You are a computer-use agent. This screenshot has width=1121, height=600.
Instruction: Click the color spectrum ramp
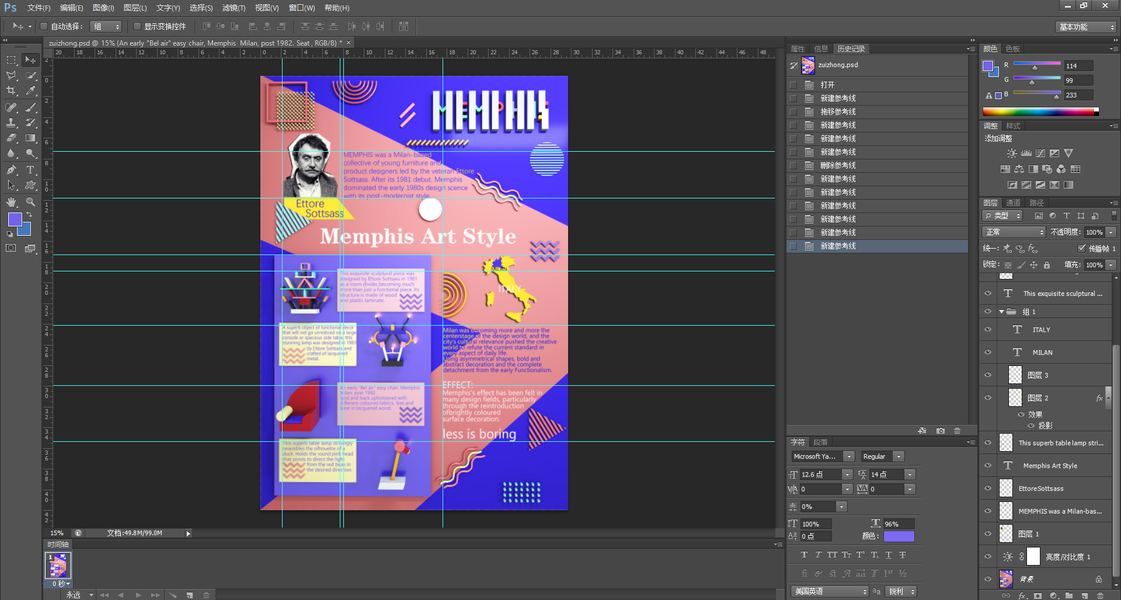tap(1039, 112)
